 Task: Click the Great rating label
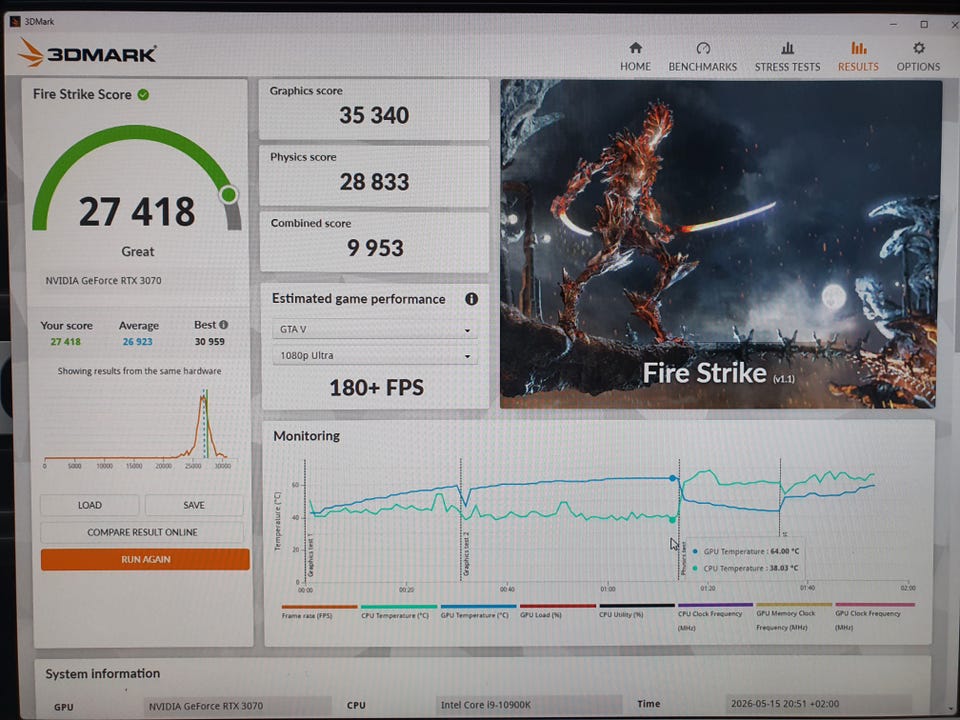click(x=138, y=252)
